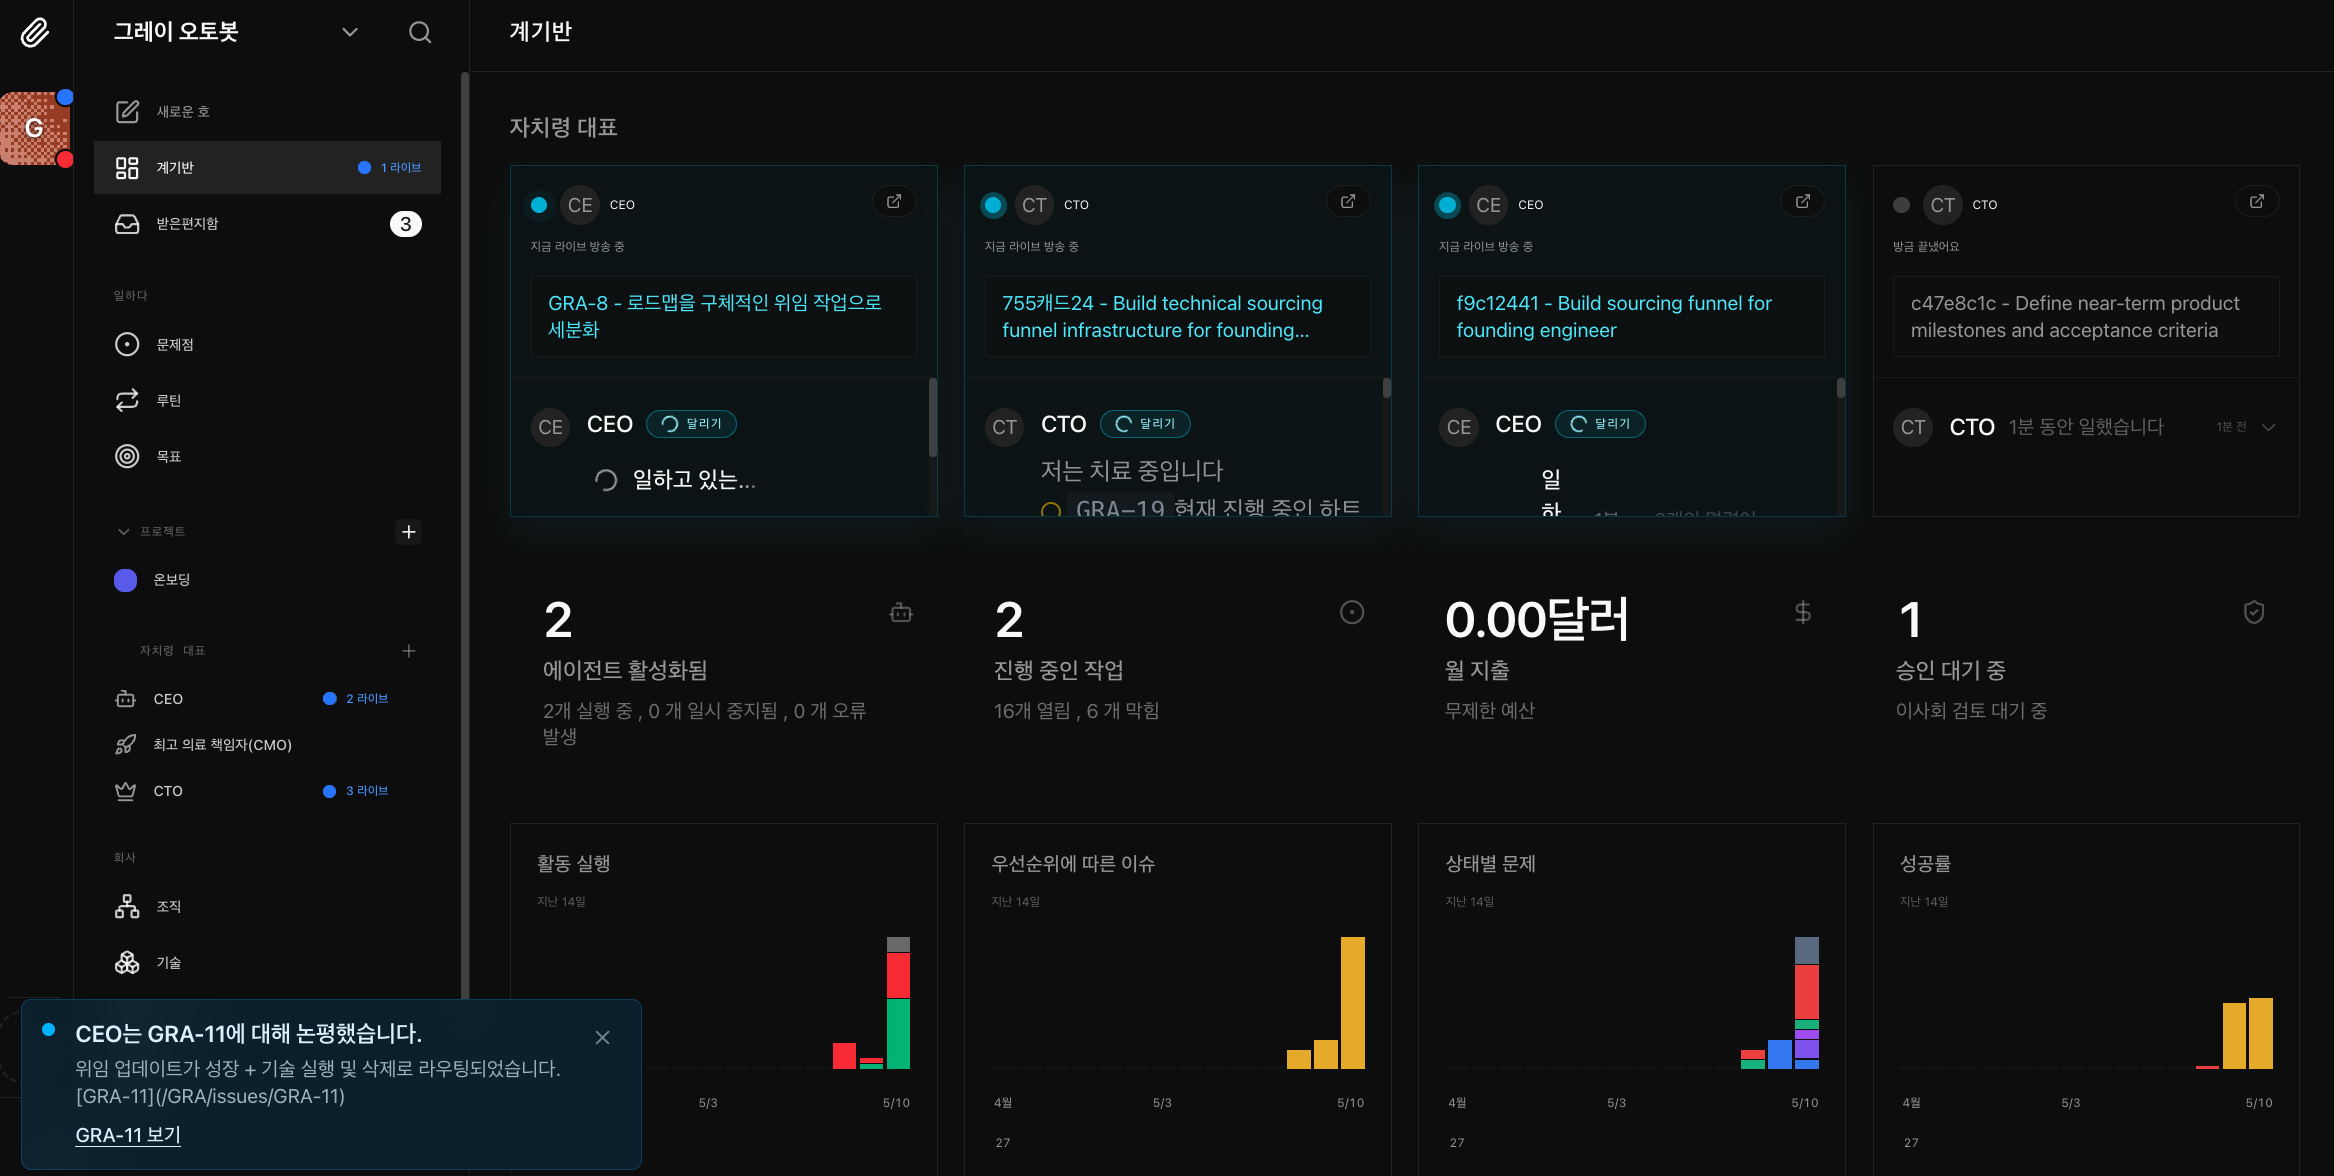Open the search magnifier icon
2334x1176 pixels.
[420, 33]
